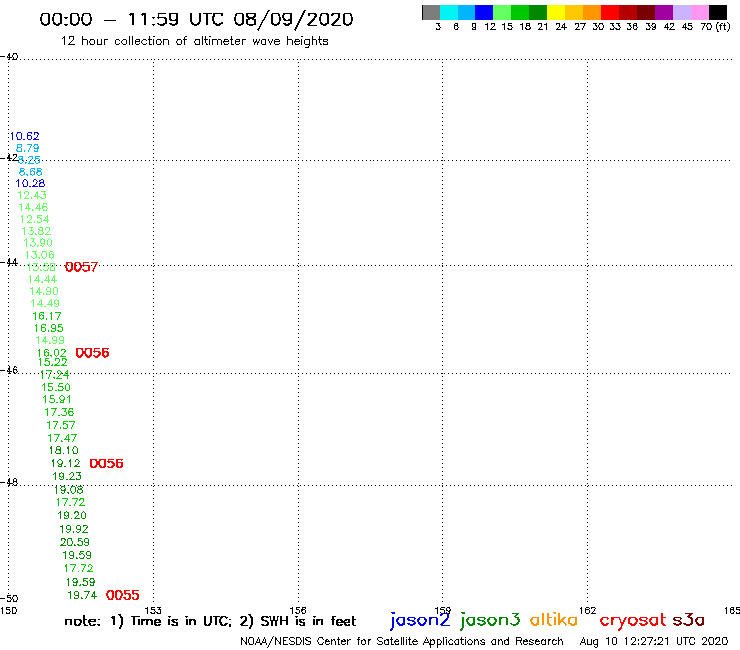Click wave height value '12.43'

pyautogui.click(x=32, y=195)
